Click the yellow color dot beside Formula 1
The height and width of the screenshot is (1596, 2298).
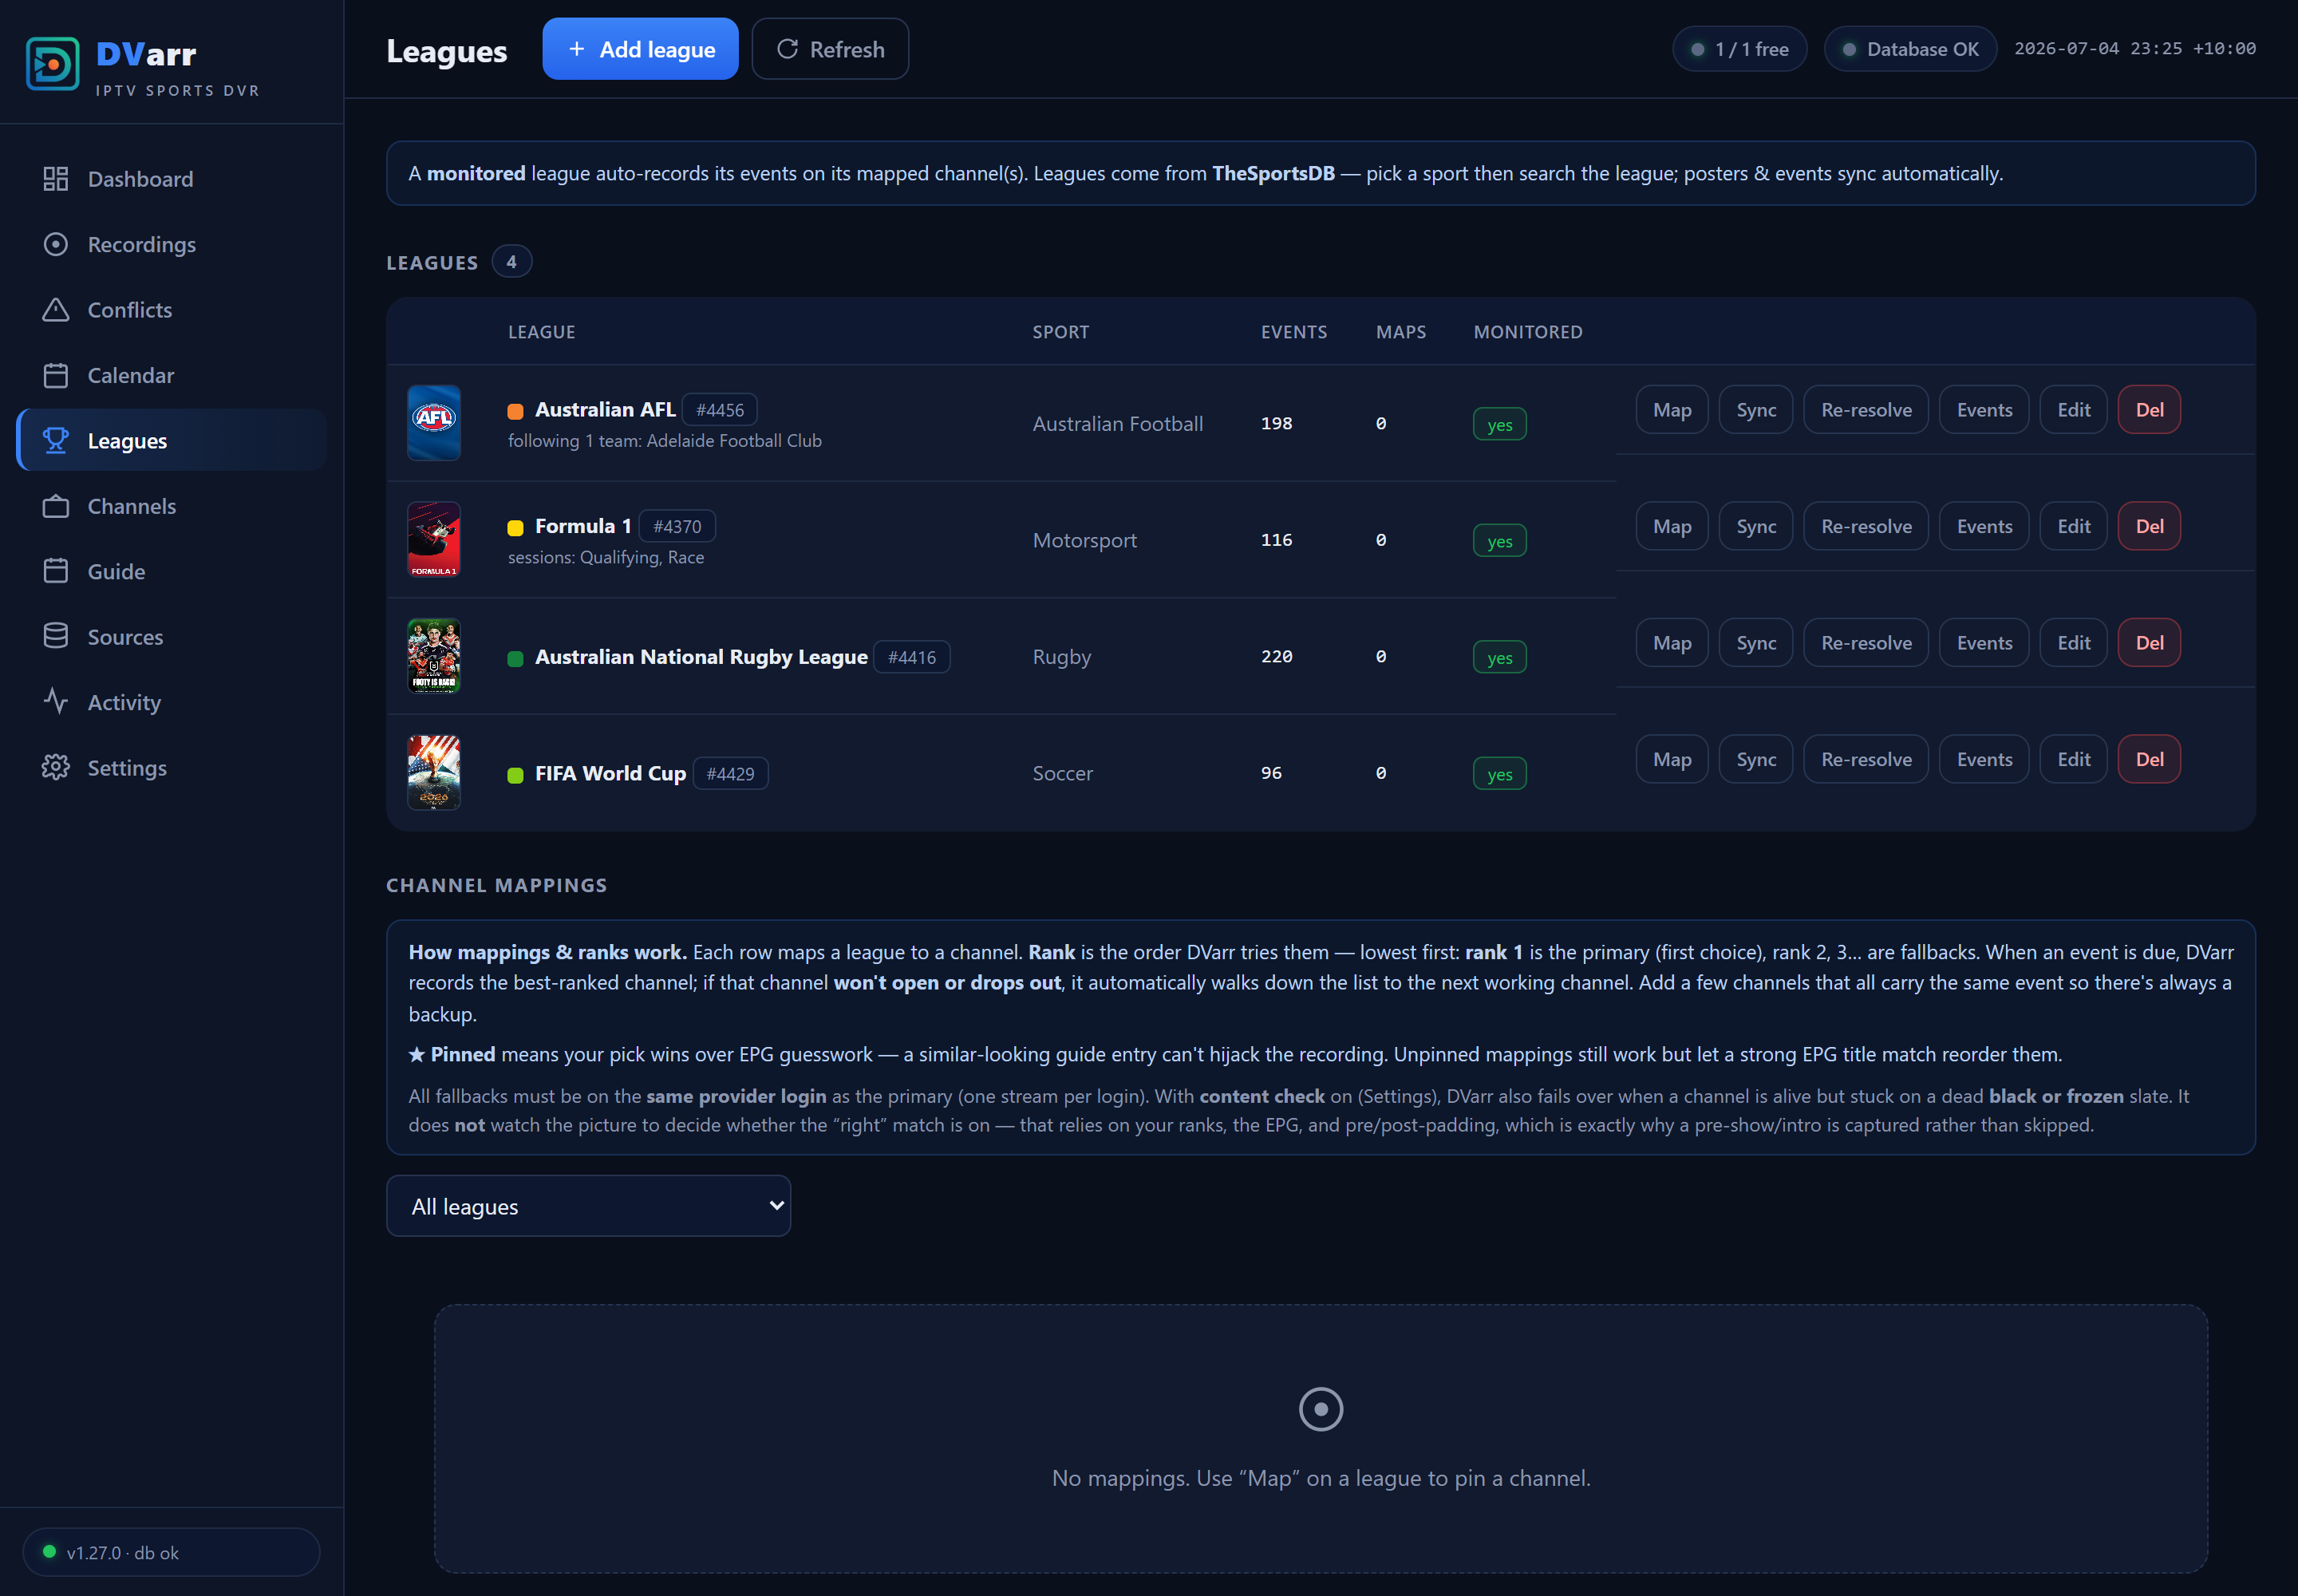pos(516,527)
